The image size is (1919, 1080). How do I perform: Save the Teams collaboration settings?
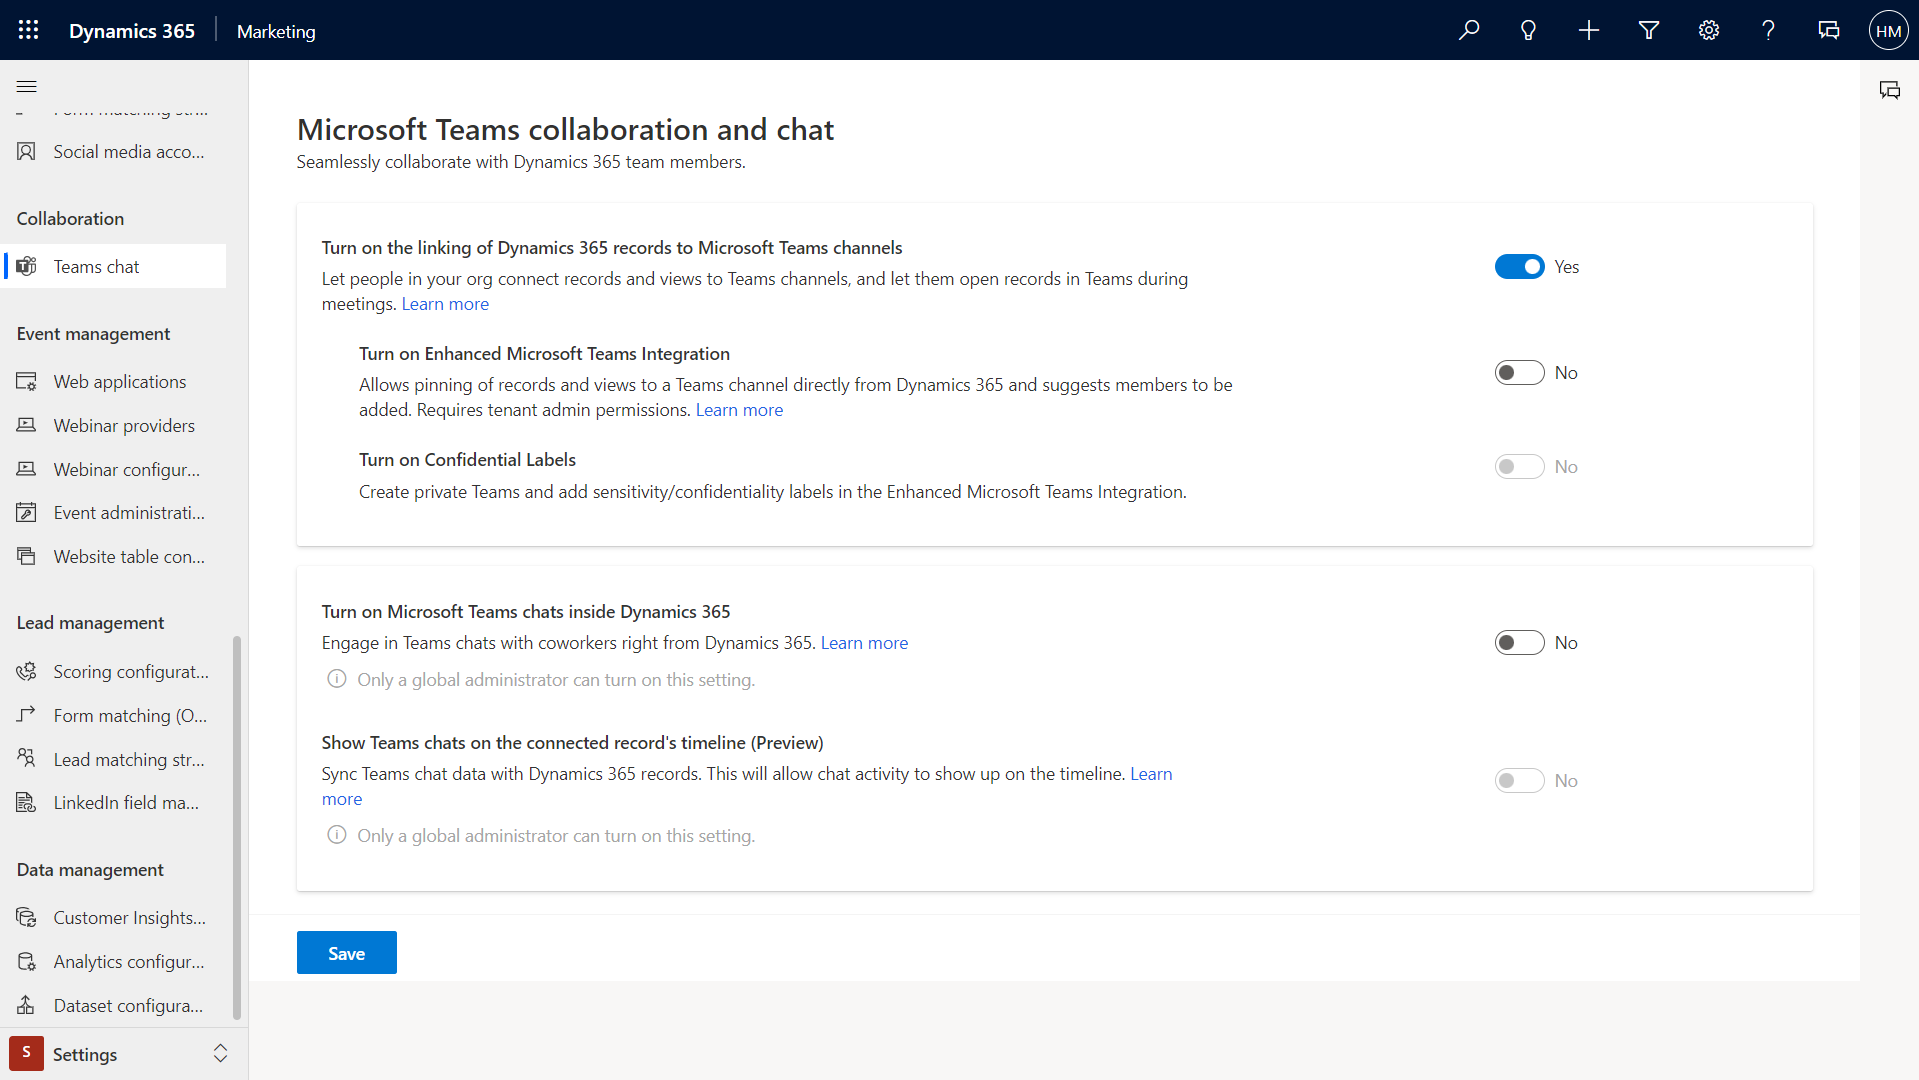click(346, 953)
